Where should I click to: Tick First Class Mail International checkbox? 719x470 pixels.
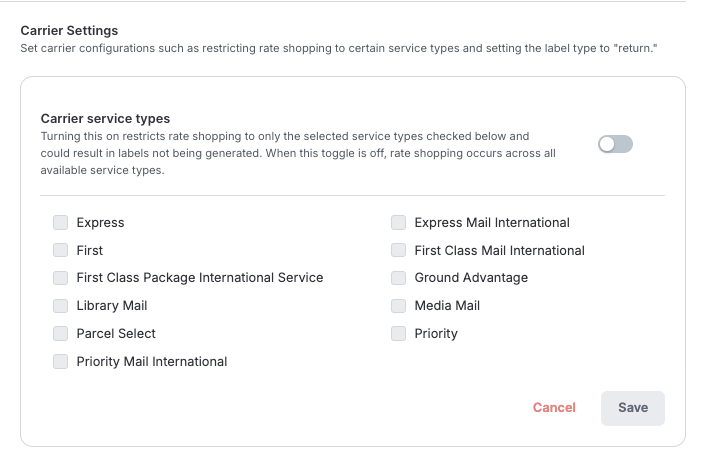click(399, 250)
